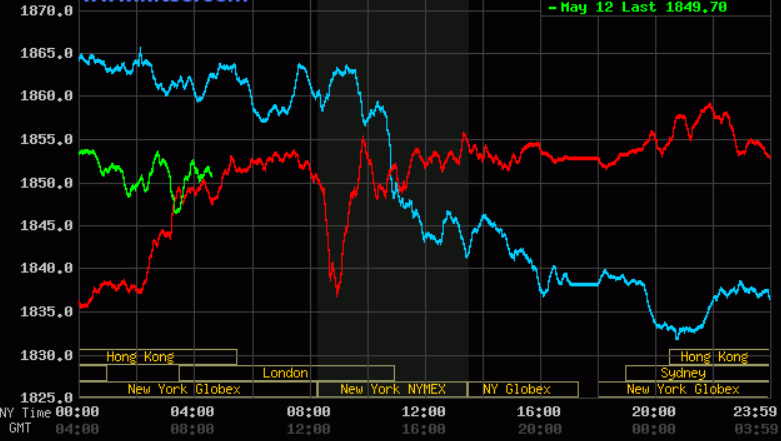Select the Sydney market session bar
The height and width of the screenshot is (441, 781).
(682, 373)
